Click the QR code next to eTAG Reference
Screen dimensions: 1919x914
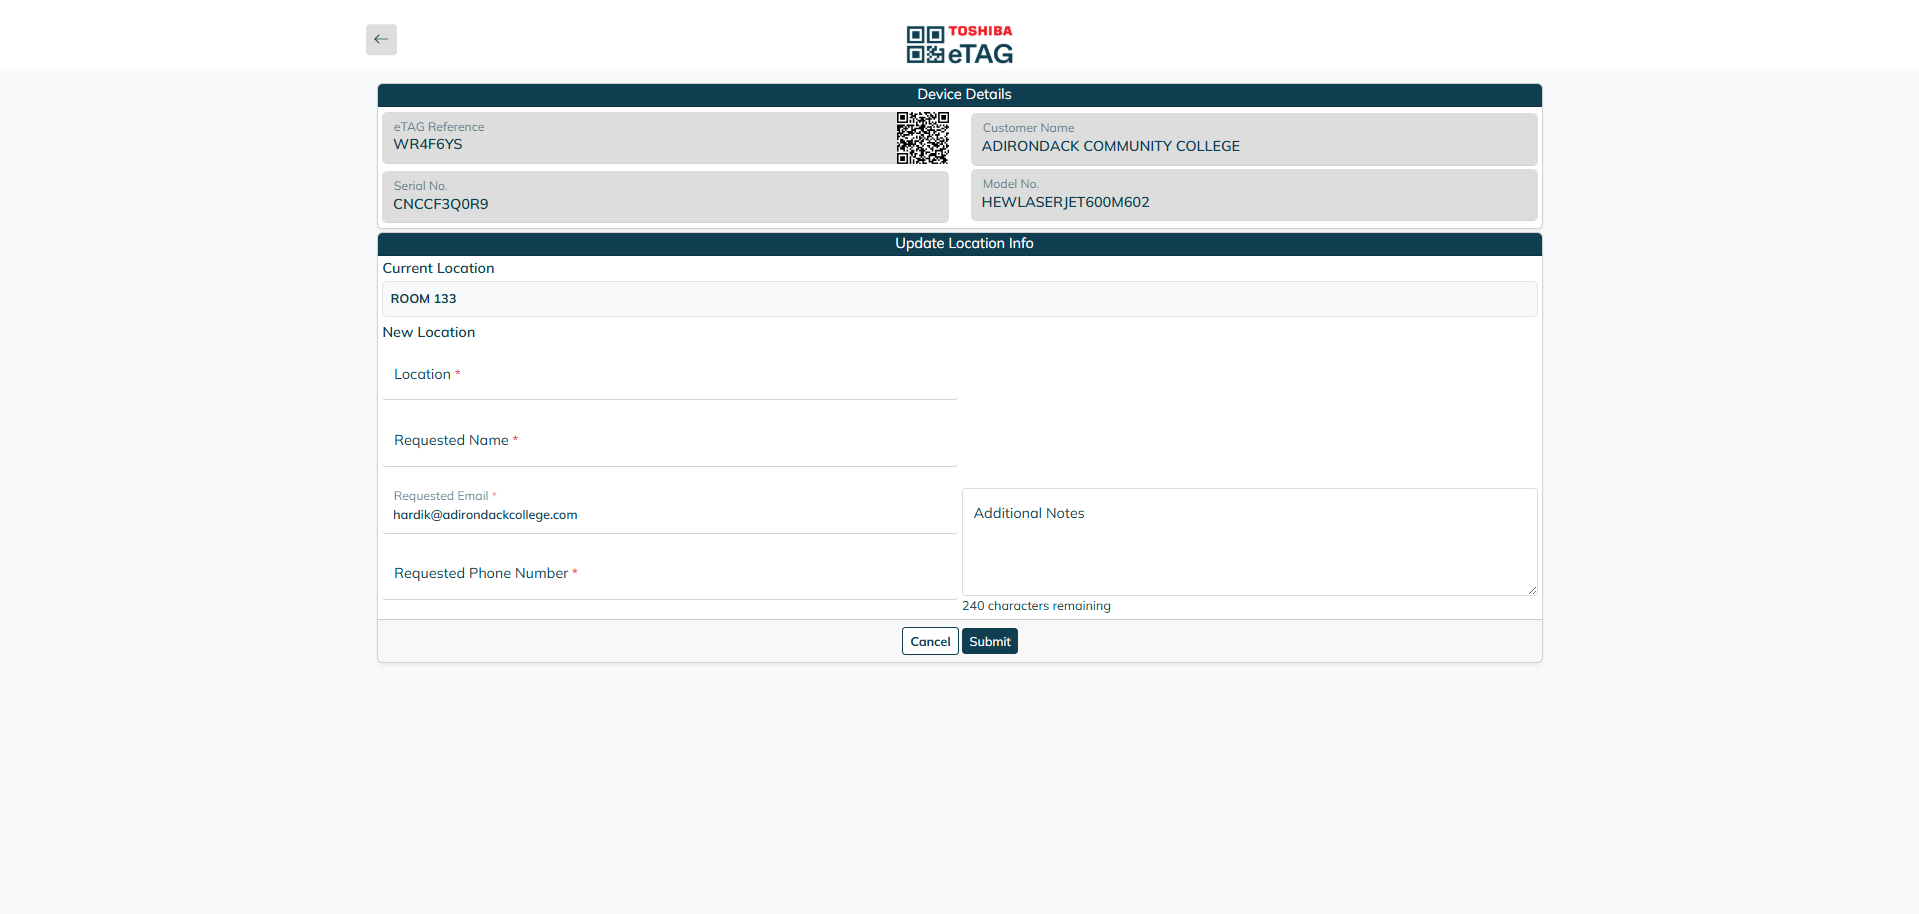pos(923,138)
